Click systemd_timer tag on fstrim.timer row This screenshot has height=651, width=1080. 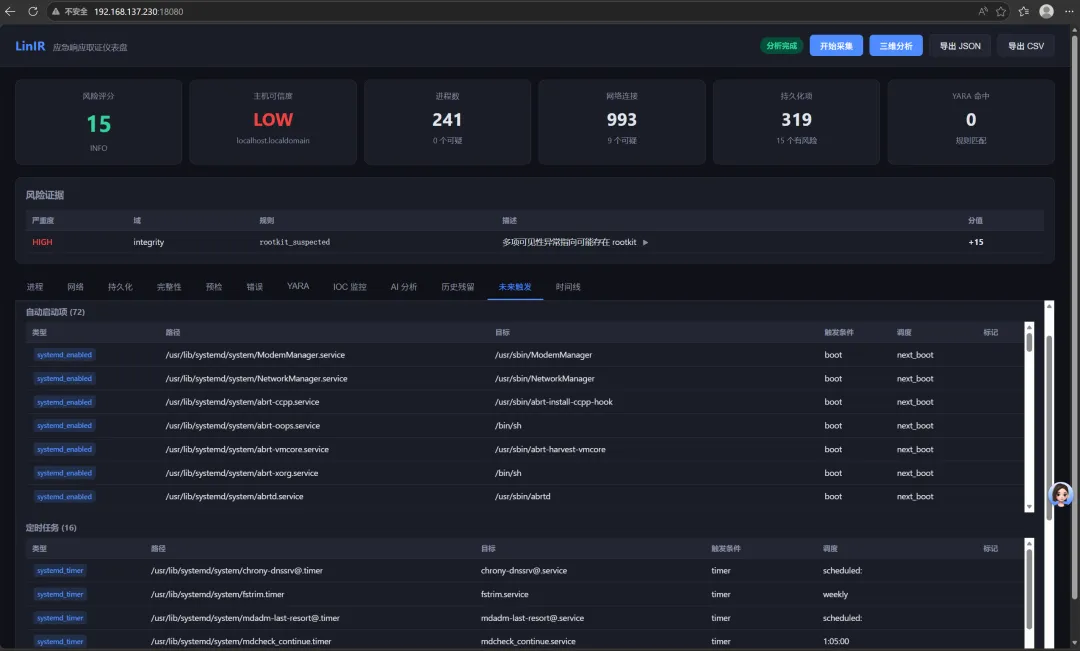point(60,595)
